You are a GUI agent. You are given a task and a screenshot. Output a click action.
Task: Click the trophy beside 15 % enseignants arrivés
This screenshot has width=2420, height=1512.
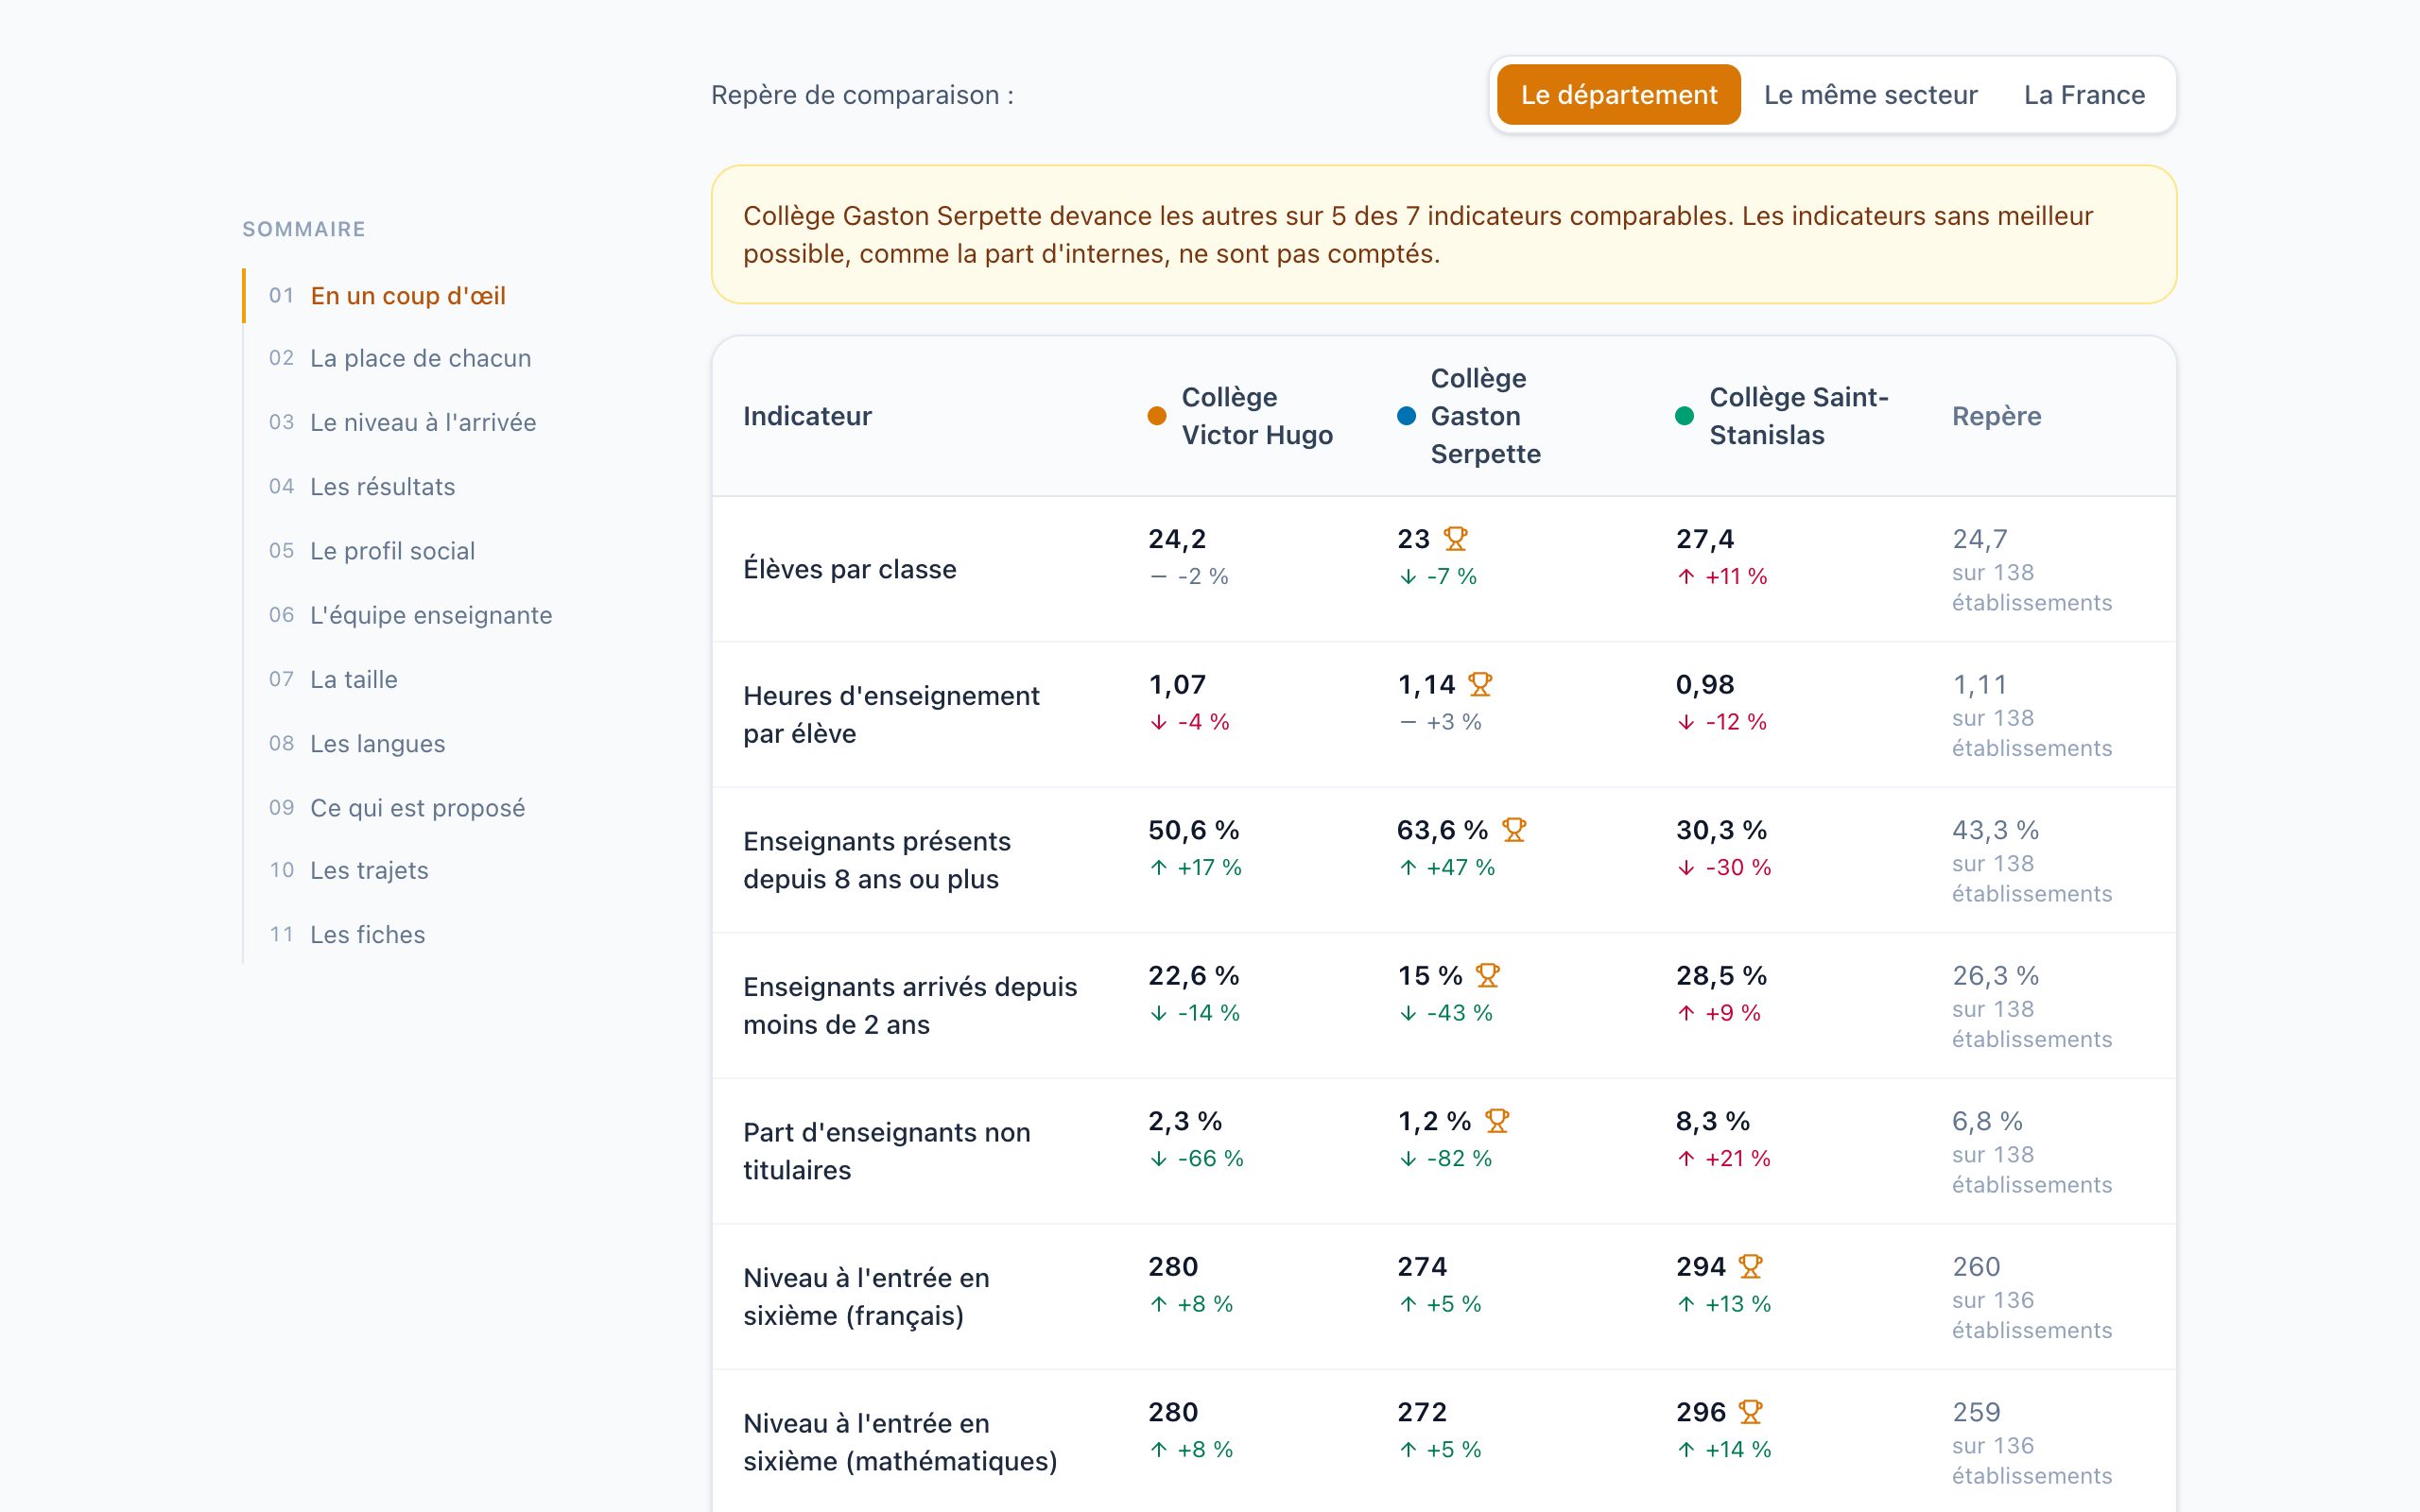tap(1488, 975)
